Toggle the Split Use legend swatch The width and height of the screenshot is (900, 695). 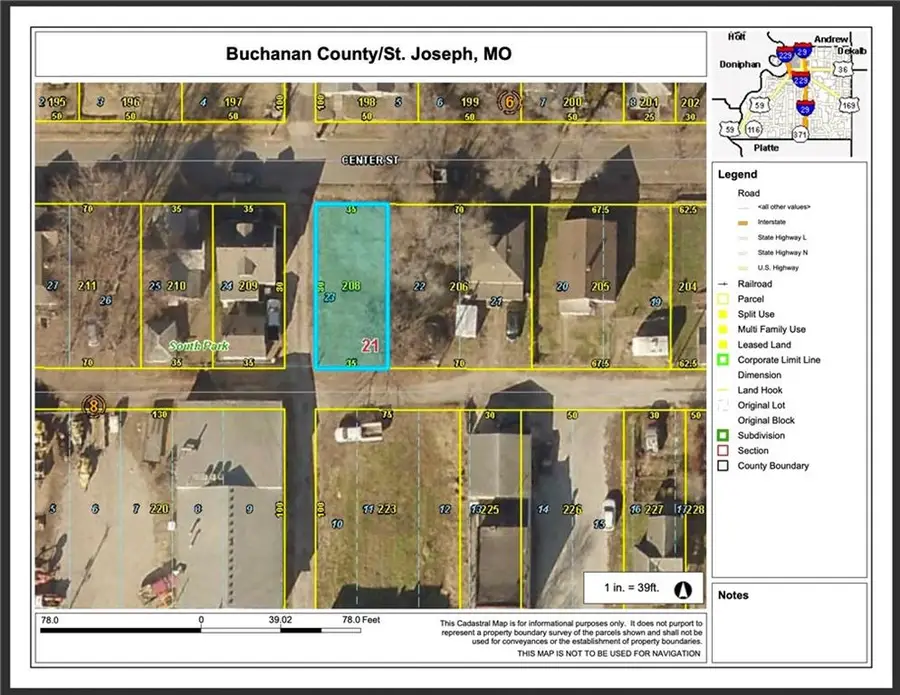pos(722,313)
